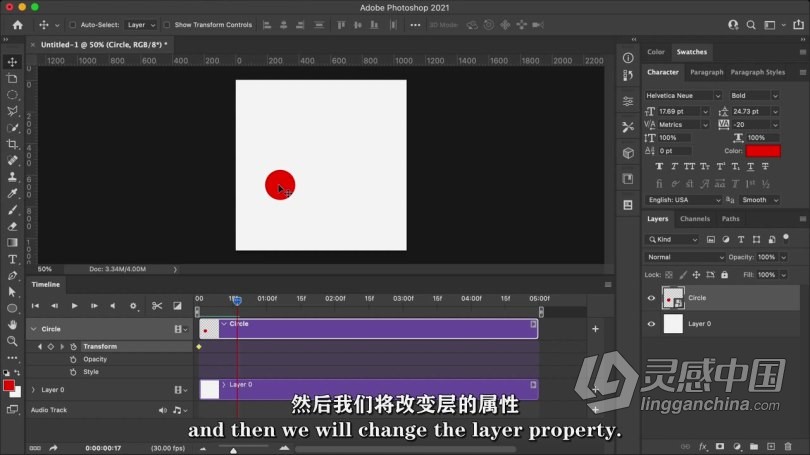Add a layer mask
Screen dimensions: 810x455
(720, 446)
